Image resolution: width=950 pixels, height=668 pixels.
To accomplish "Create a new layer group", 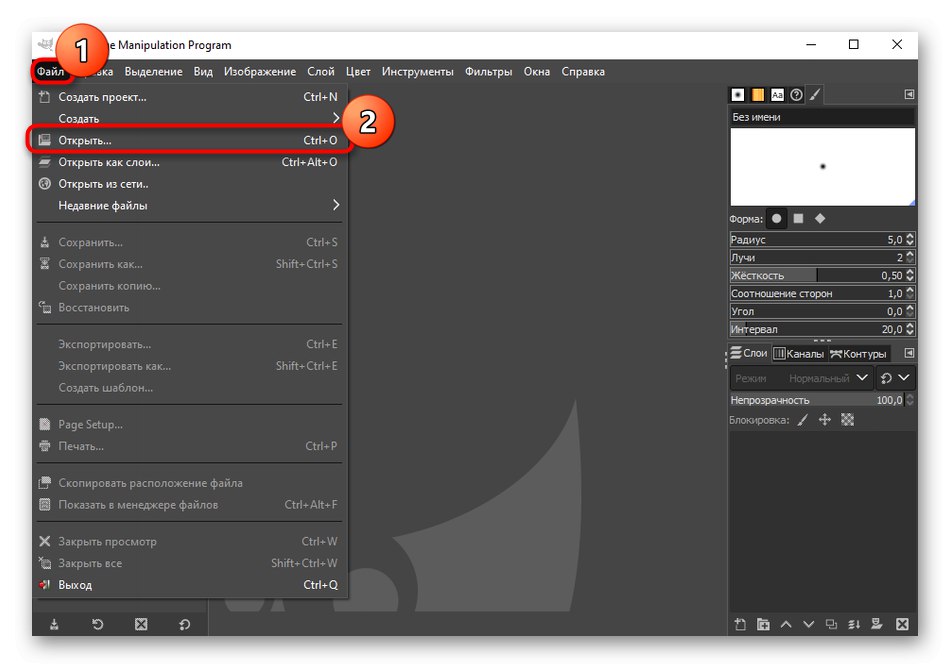I will pos(763,624).
